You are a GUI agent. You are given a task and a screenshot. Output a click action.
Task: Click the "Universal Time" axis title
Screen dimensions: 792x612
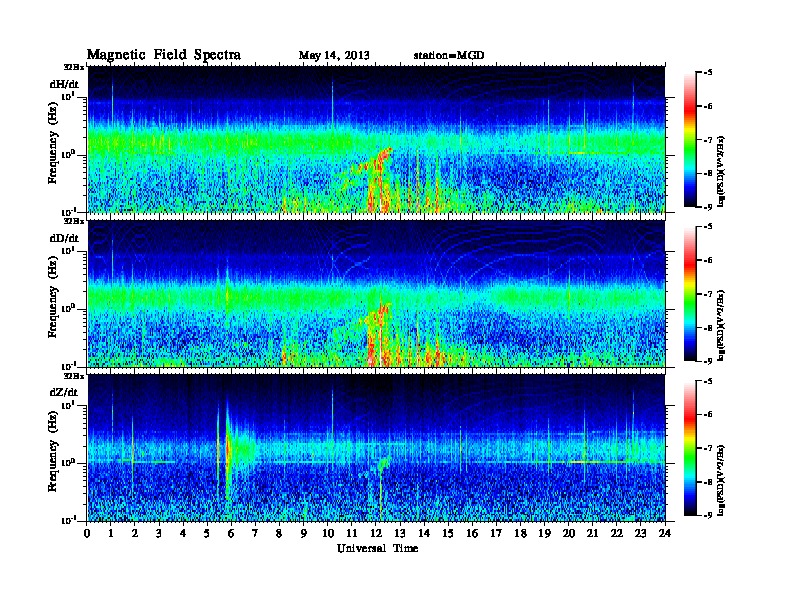click(x=377, y=548)
